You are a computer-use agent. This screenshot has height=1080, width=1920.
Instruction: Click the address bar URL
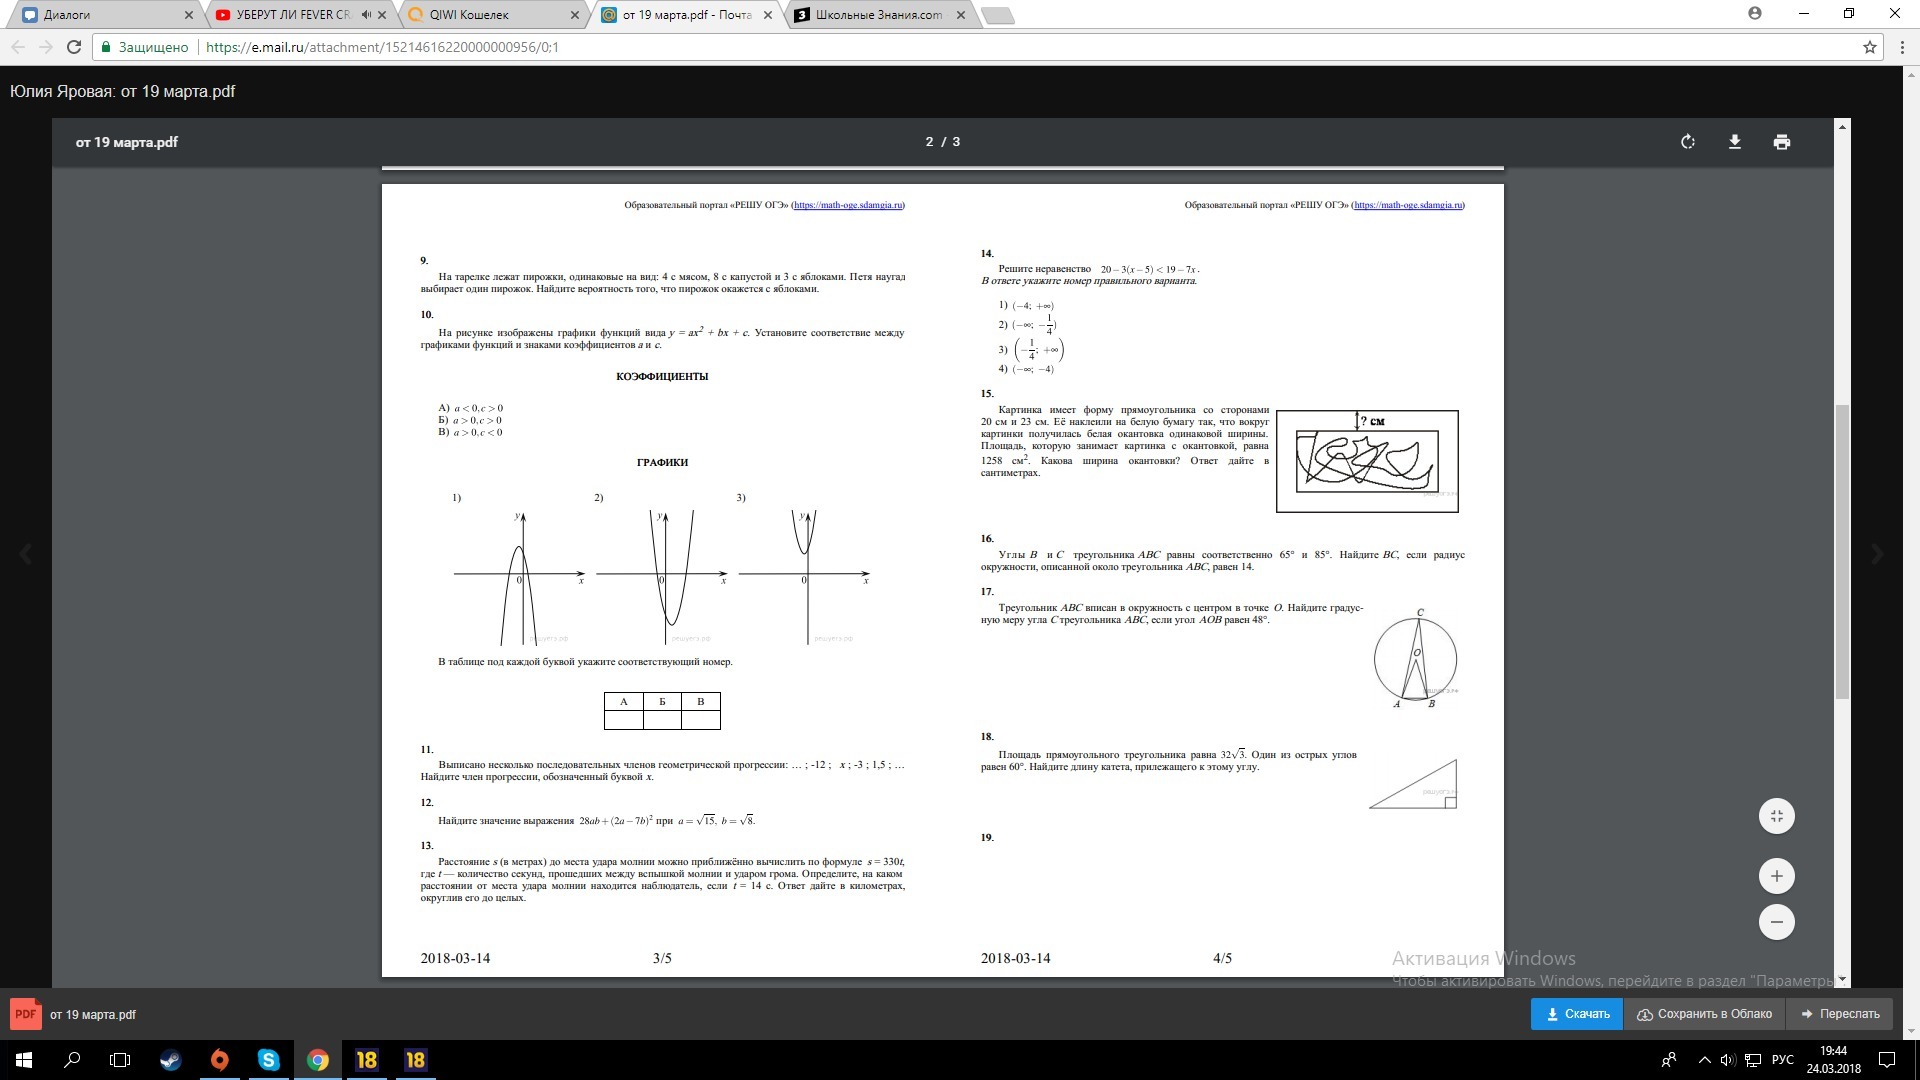[382, 47]
